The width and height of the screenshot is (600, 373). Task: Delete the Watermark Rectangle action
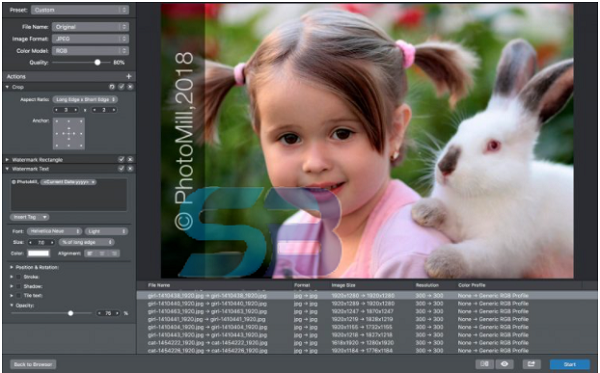130,159
